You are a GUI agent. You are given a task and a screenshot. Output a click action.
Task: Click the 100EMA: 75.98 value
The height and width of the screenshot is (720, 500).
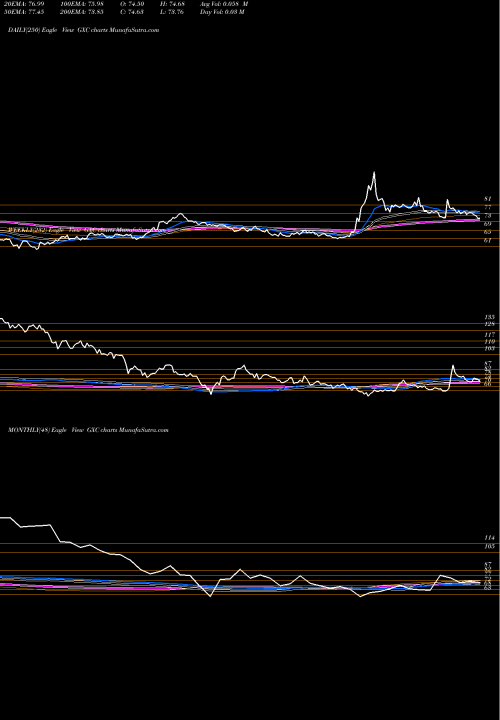coord(80,4)
